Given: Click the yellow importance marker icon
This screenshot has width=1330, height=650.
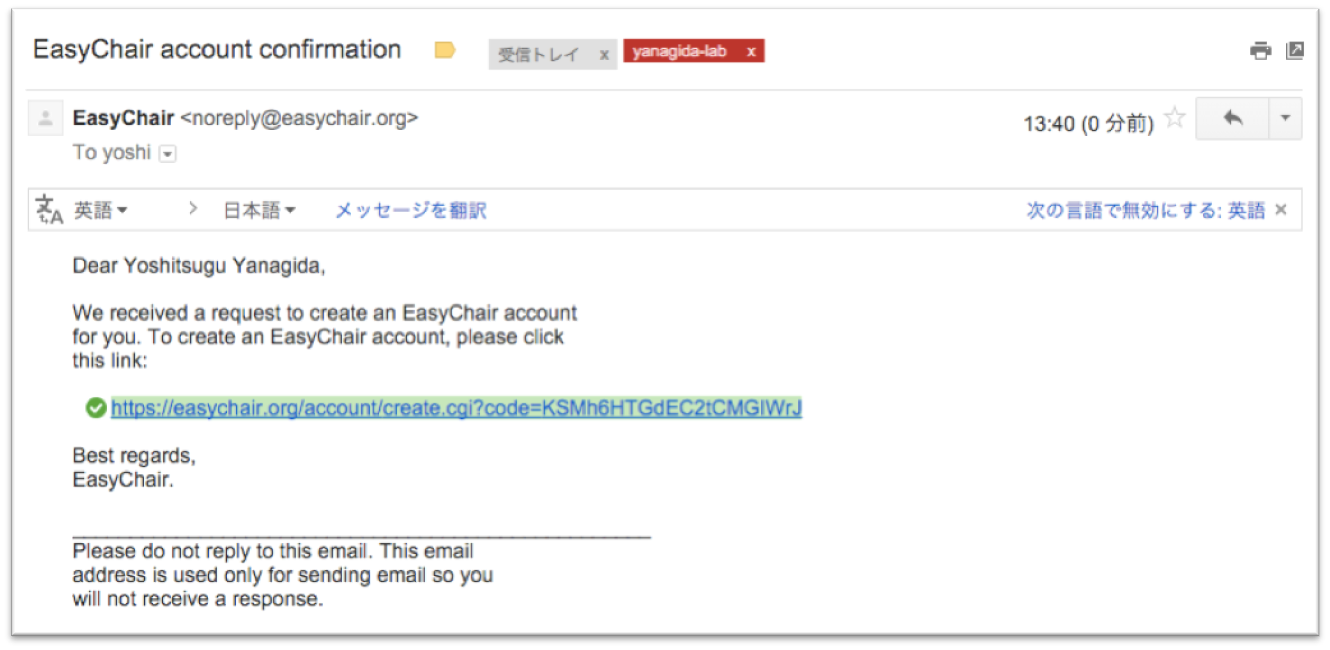Looking at the screenshot, I should click(445, 50).
